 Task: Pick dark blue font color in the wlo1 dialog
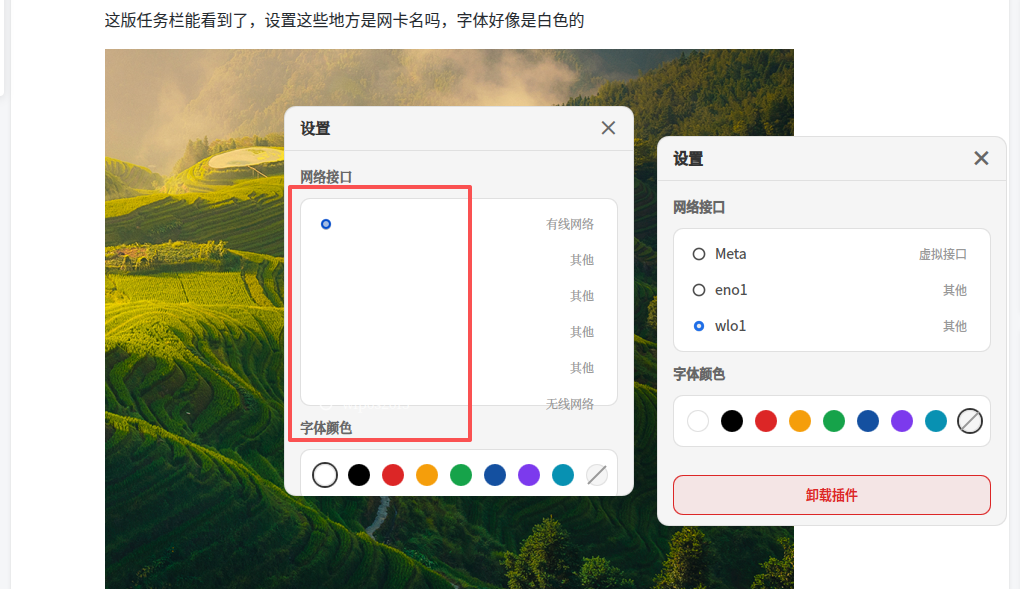(868, 421)
